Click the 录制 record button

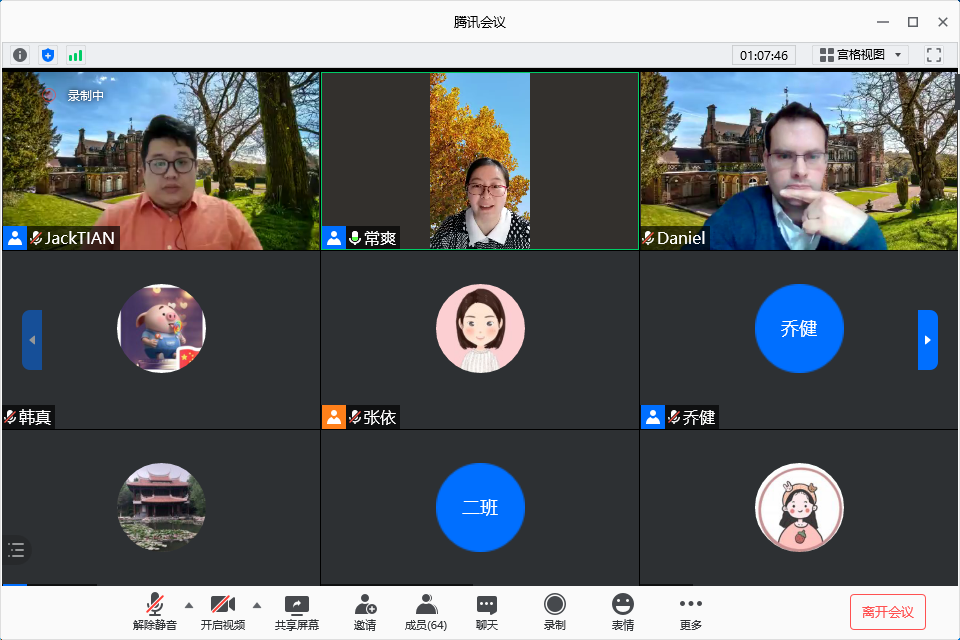pos(555,612)
